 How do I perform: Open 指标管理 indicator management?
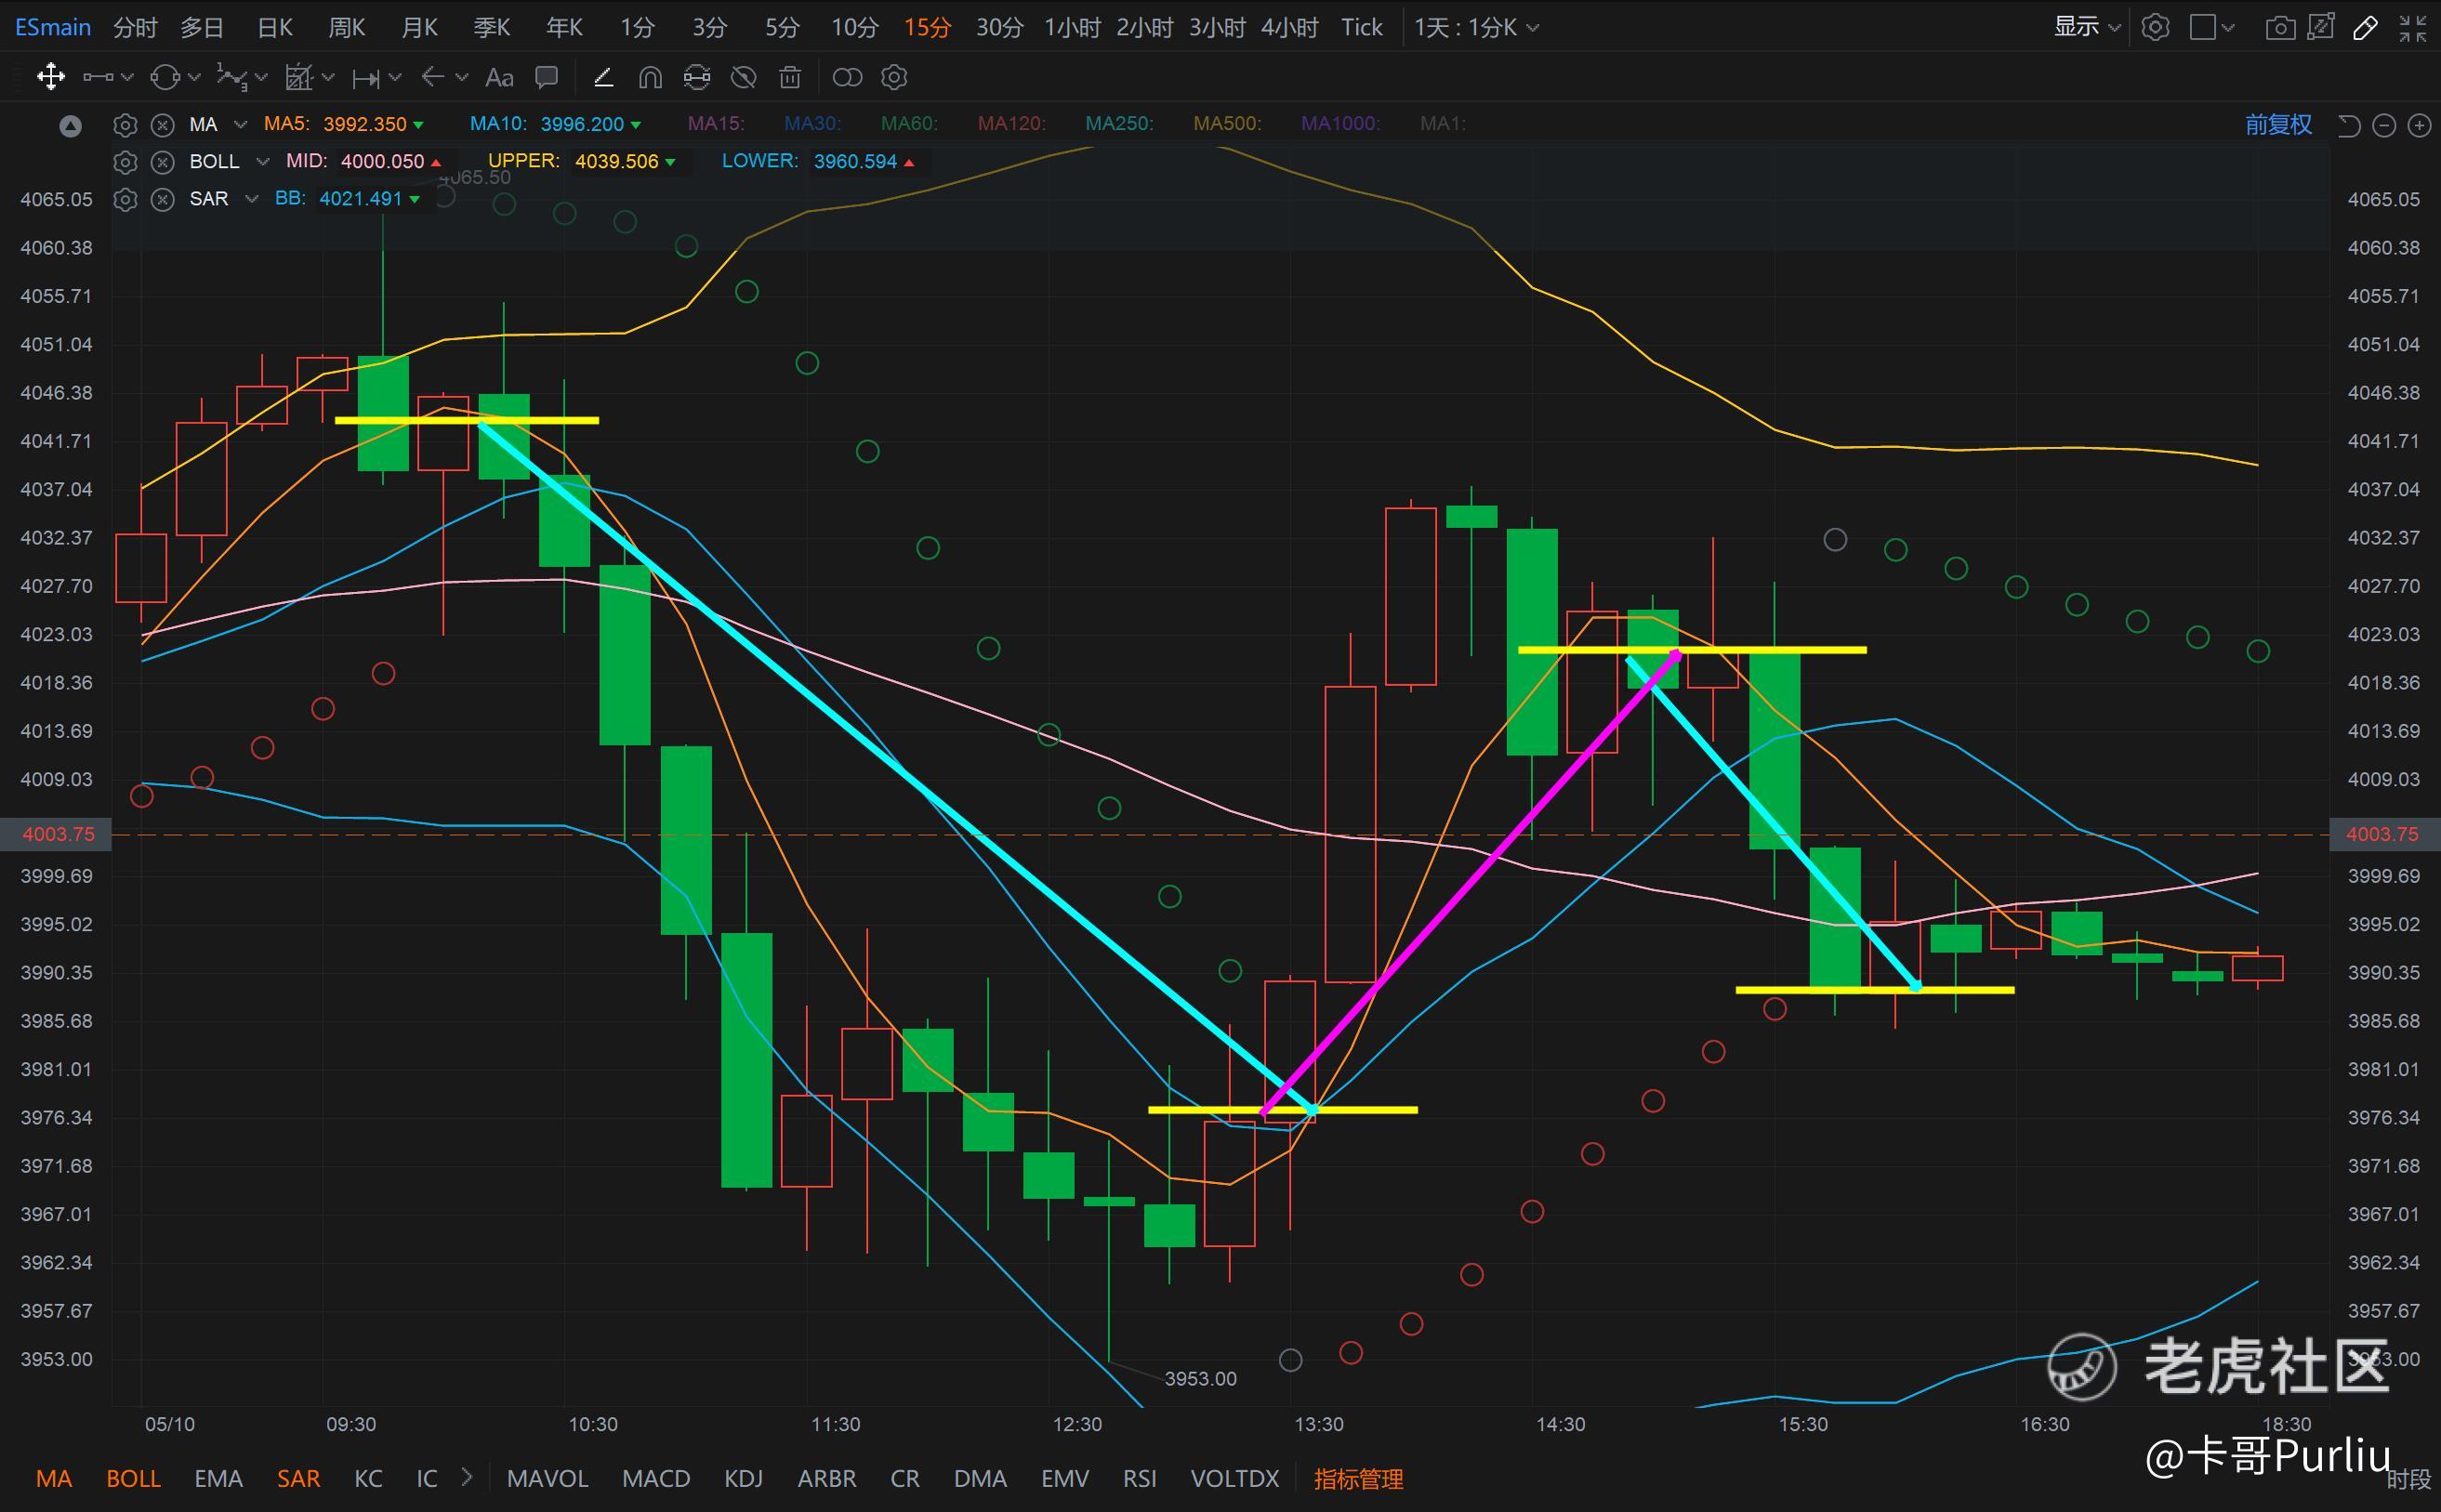(x=1358, y=1478)
